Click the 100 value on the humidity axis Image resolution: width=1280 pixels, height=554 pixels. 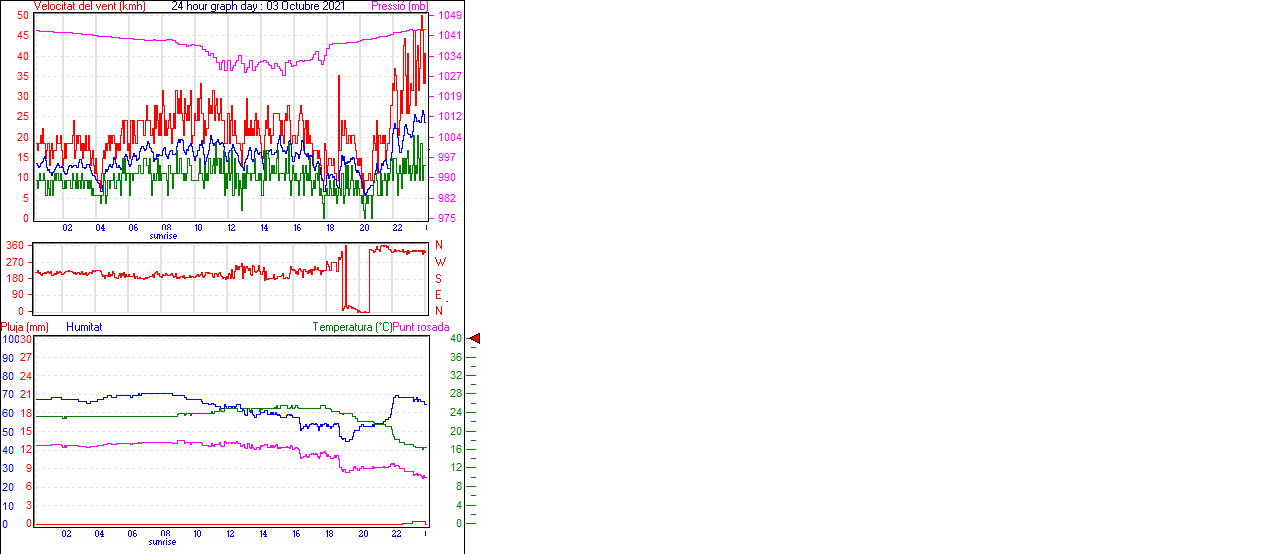pos(9,339)
